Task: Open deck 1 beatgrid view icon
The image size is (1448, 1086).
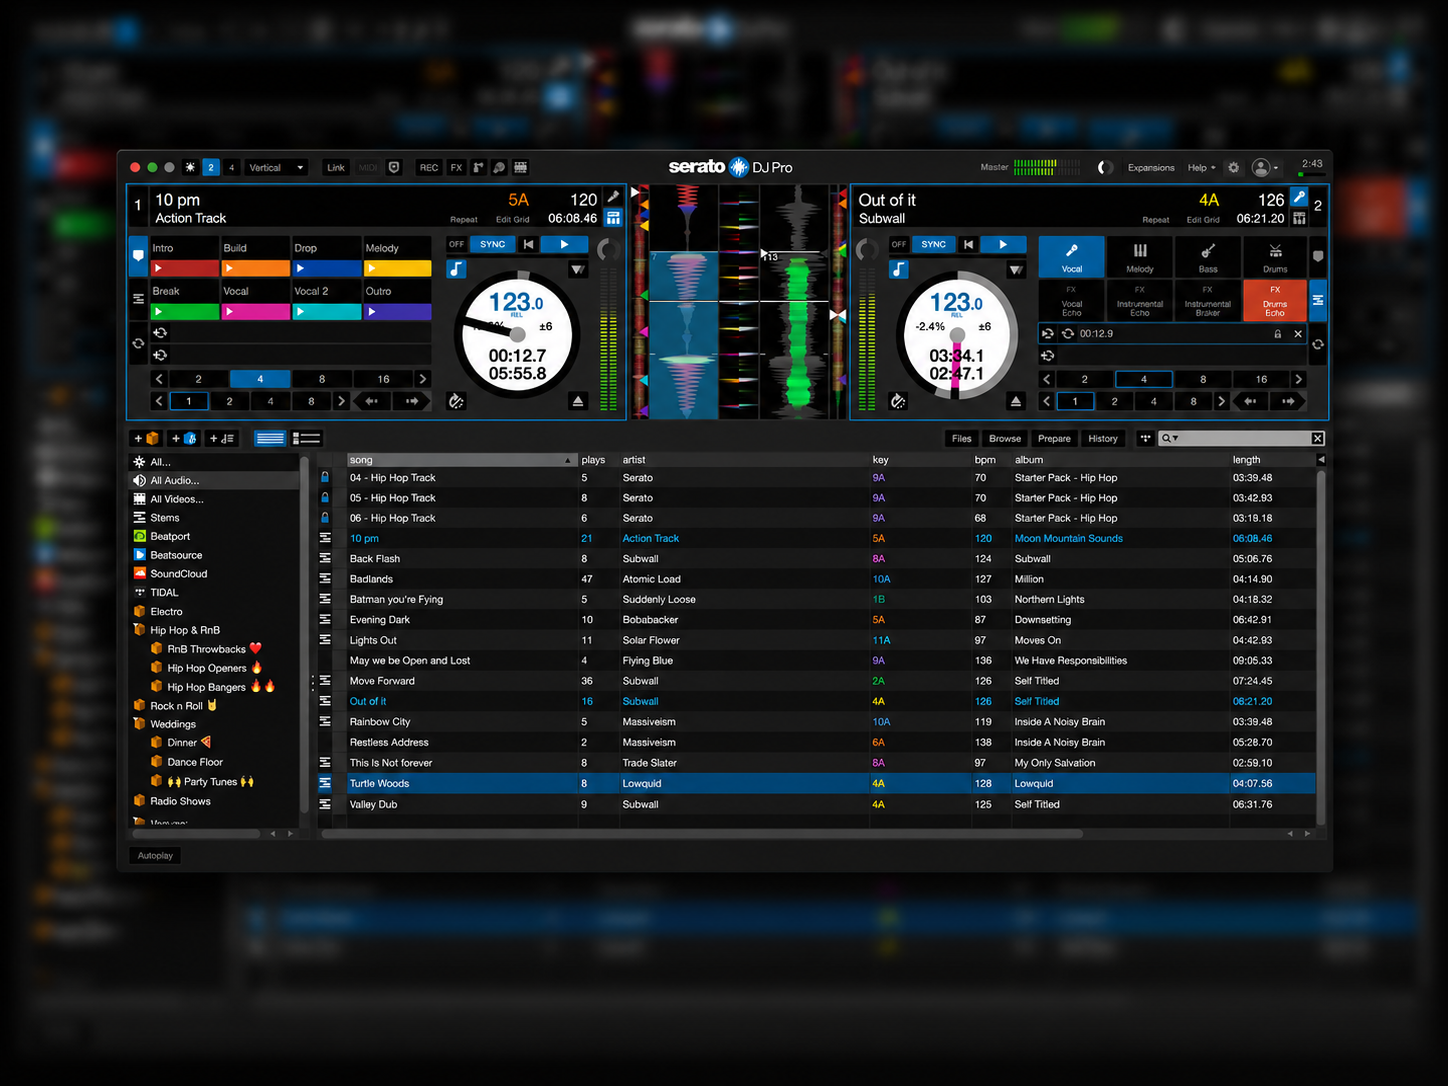Action: (614, 218)
